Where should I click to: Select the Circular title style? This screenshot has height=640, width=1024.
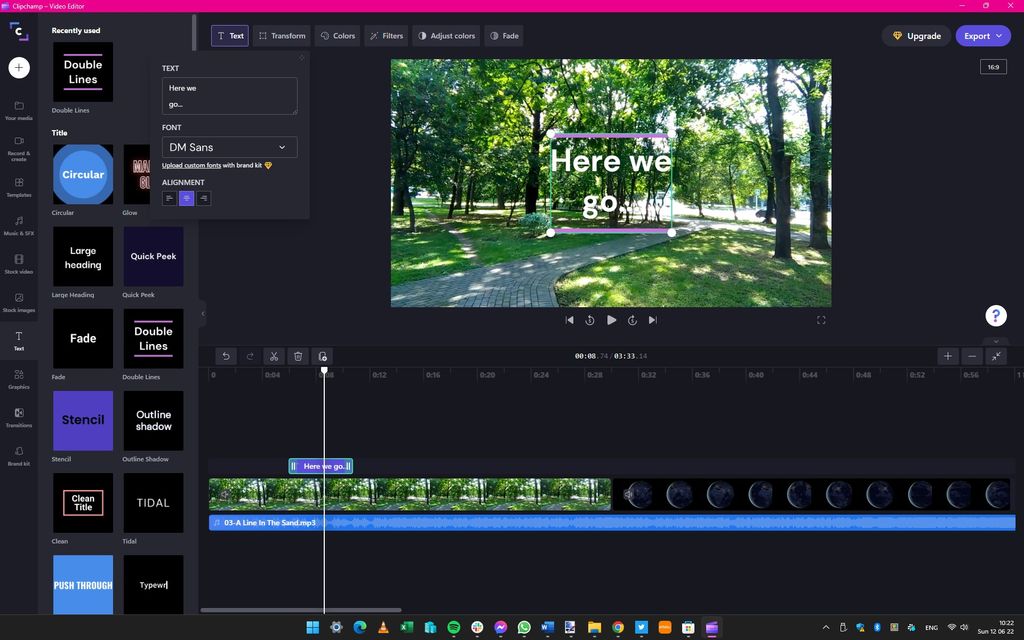pyautogui.click(x=83, y=174)
